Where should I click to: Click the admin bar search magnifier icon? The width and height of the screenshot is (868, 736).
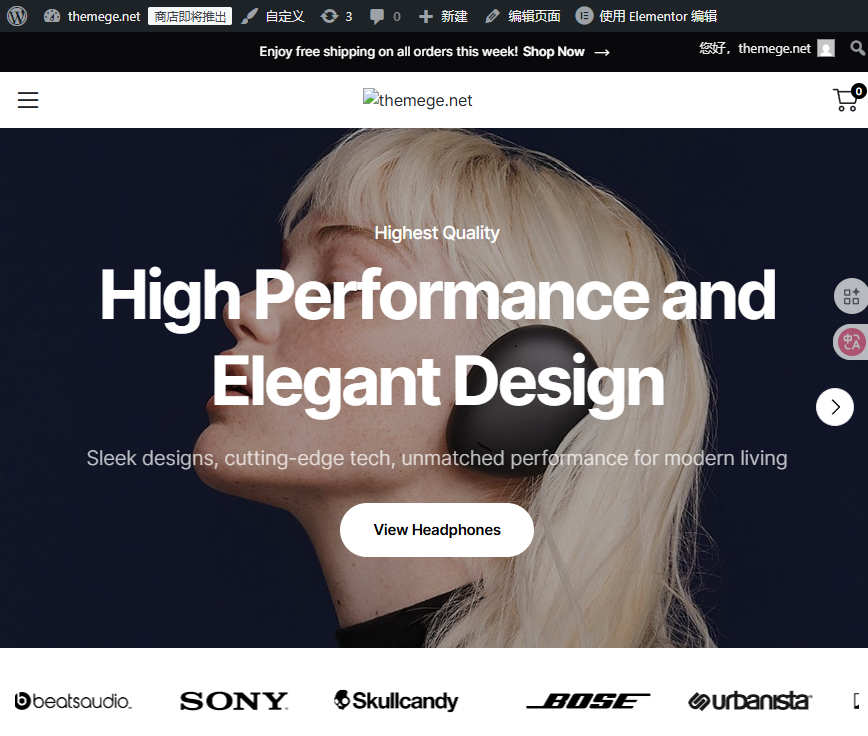(857, 48)
